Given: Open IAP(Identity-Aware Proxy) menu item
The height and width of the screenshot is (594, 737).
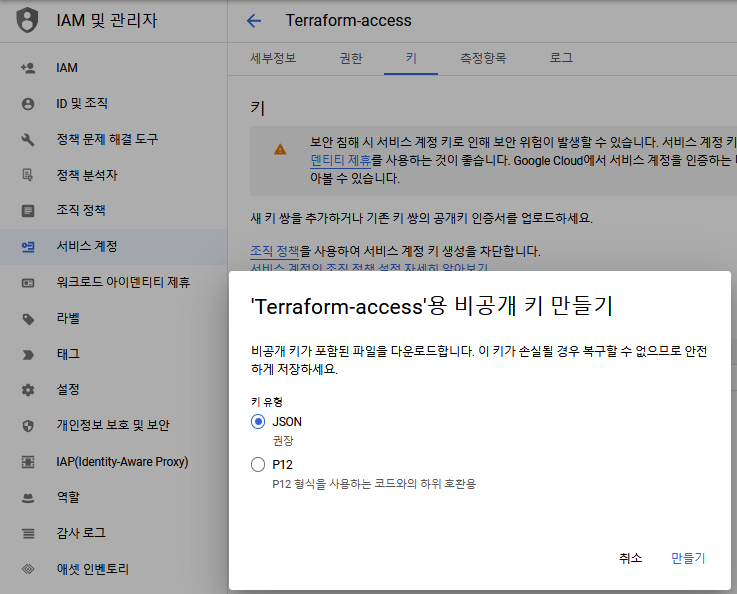Looking at the screenshot, I should click(x=122, y=461).
